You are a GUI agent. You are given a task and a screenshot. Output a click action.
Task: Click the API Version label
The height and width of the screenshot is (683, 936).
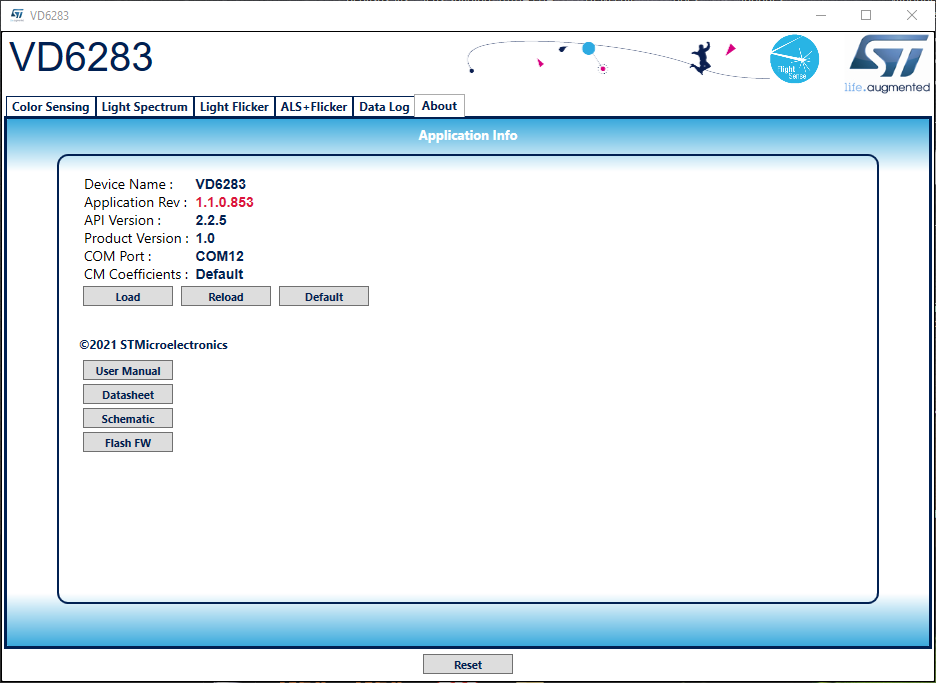click(x=122, y=220)
